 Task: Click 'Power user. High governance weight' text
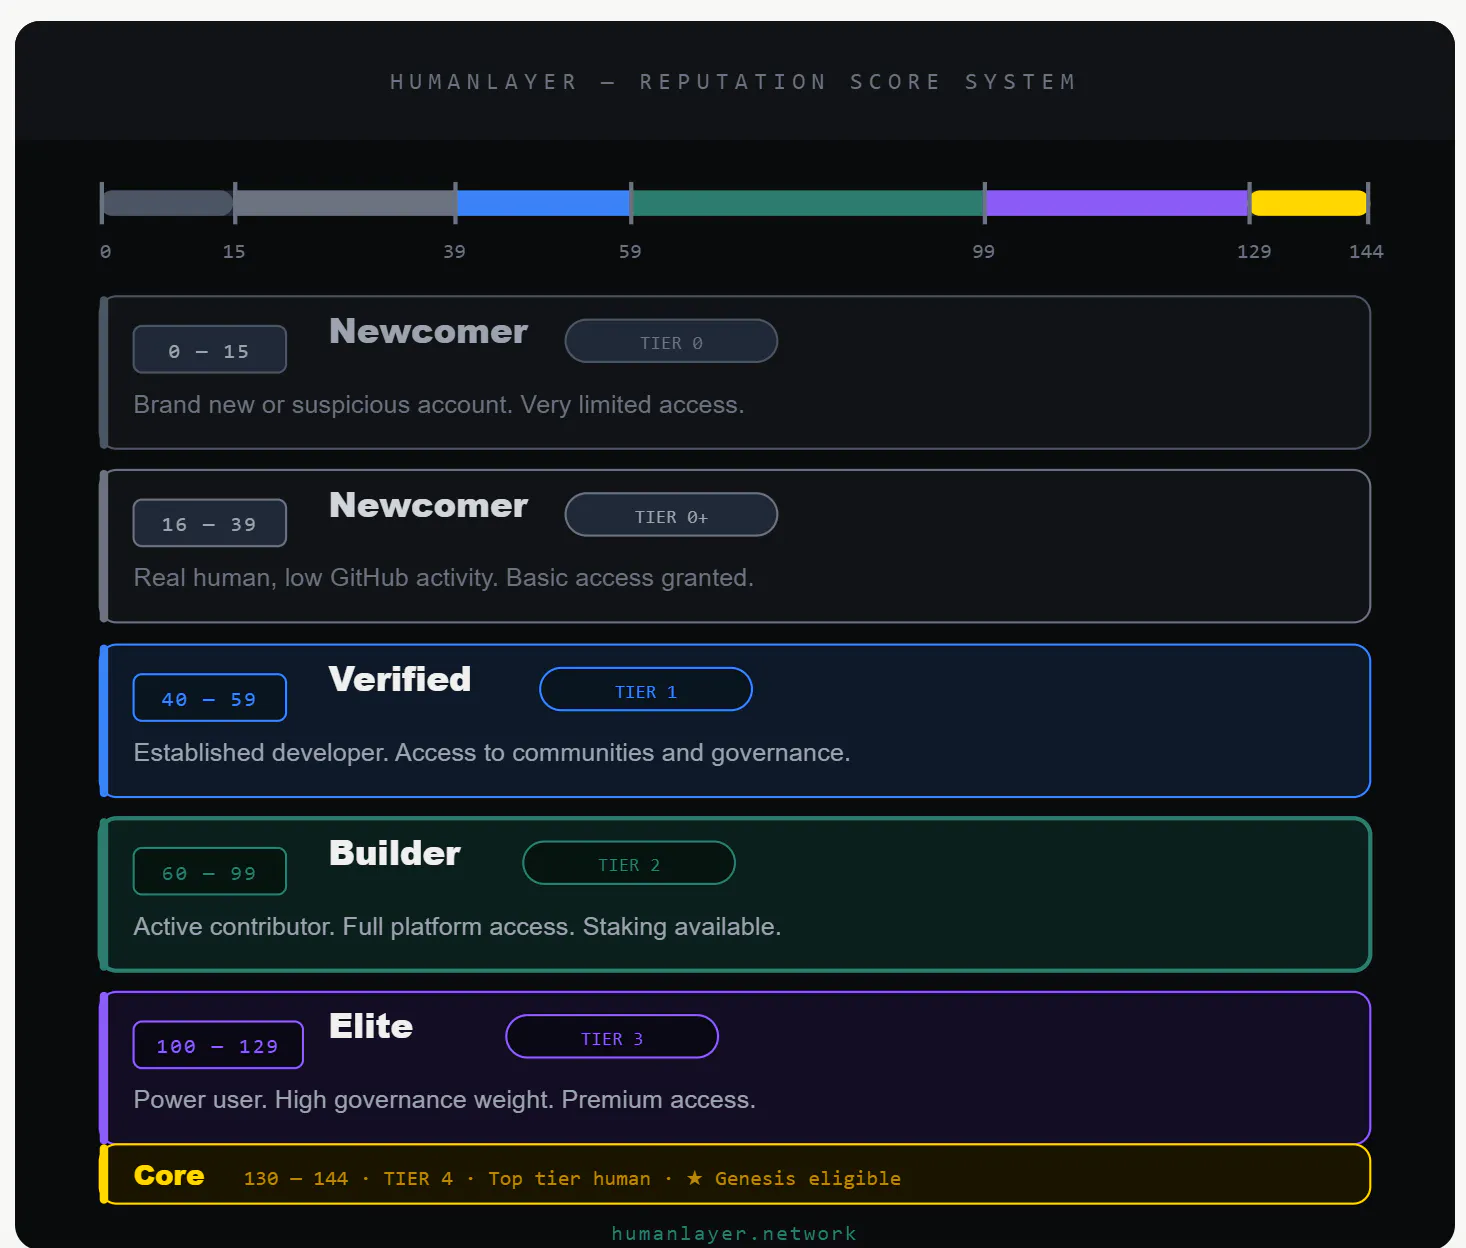(445, 1100)
